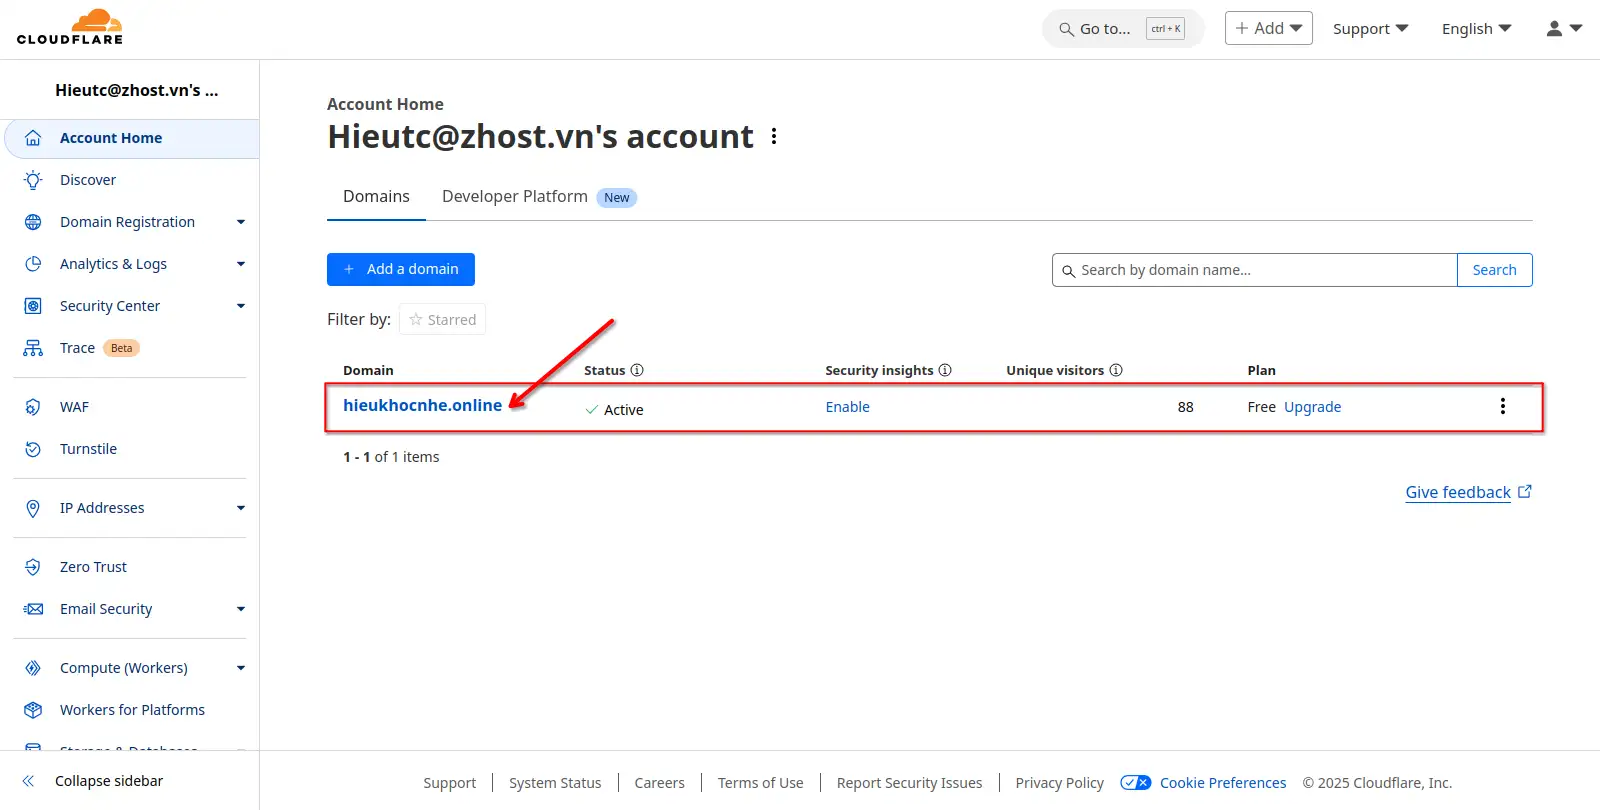
Task: Expand Domain Registration in sidebar
Action: click(240, 222)
